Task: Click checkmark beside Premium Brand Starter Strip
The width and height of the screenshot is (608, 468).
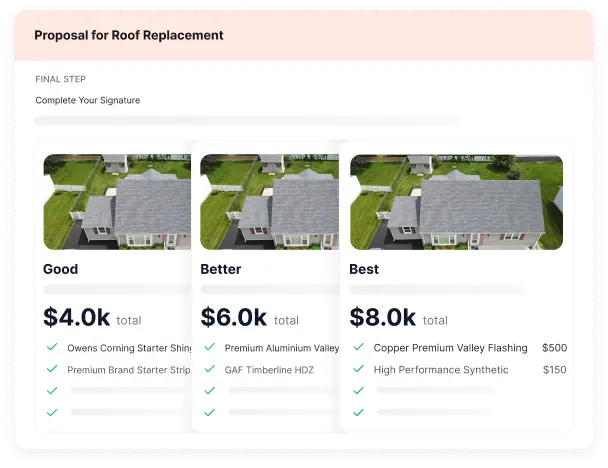Action: click(x=51, y=369)
